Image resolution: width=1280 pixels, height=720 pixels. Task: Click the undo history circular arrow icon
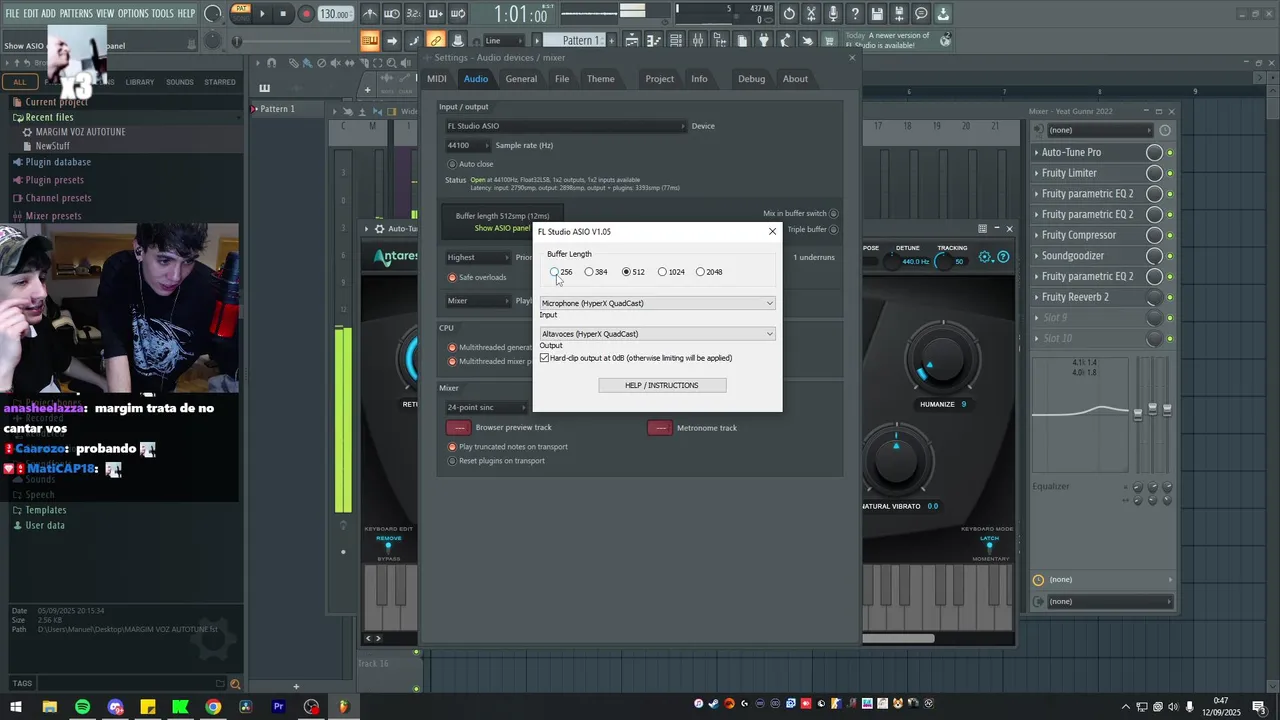[789, 14]
